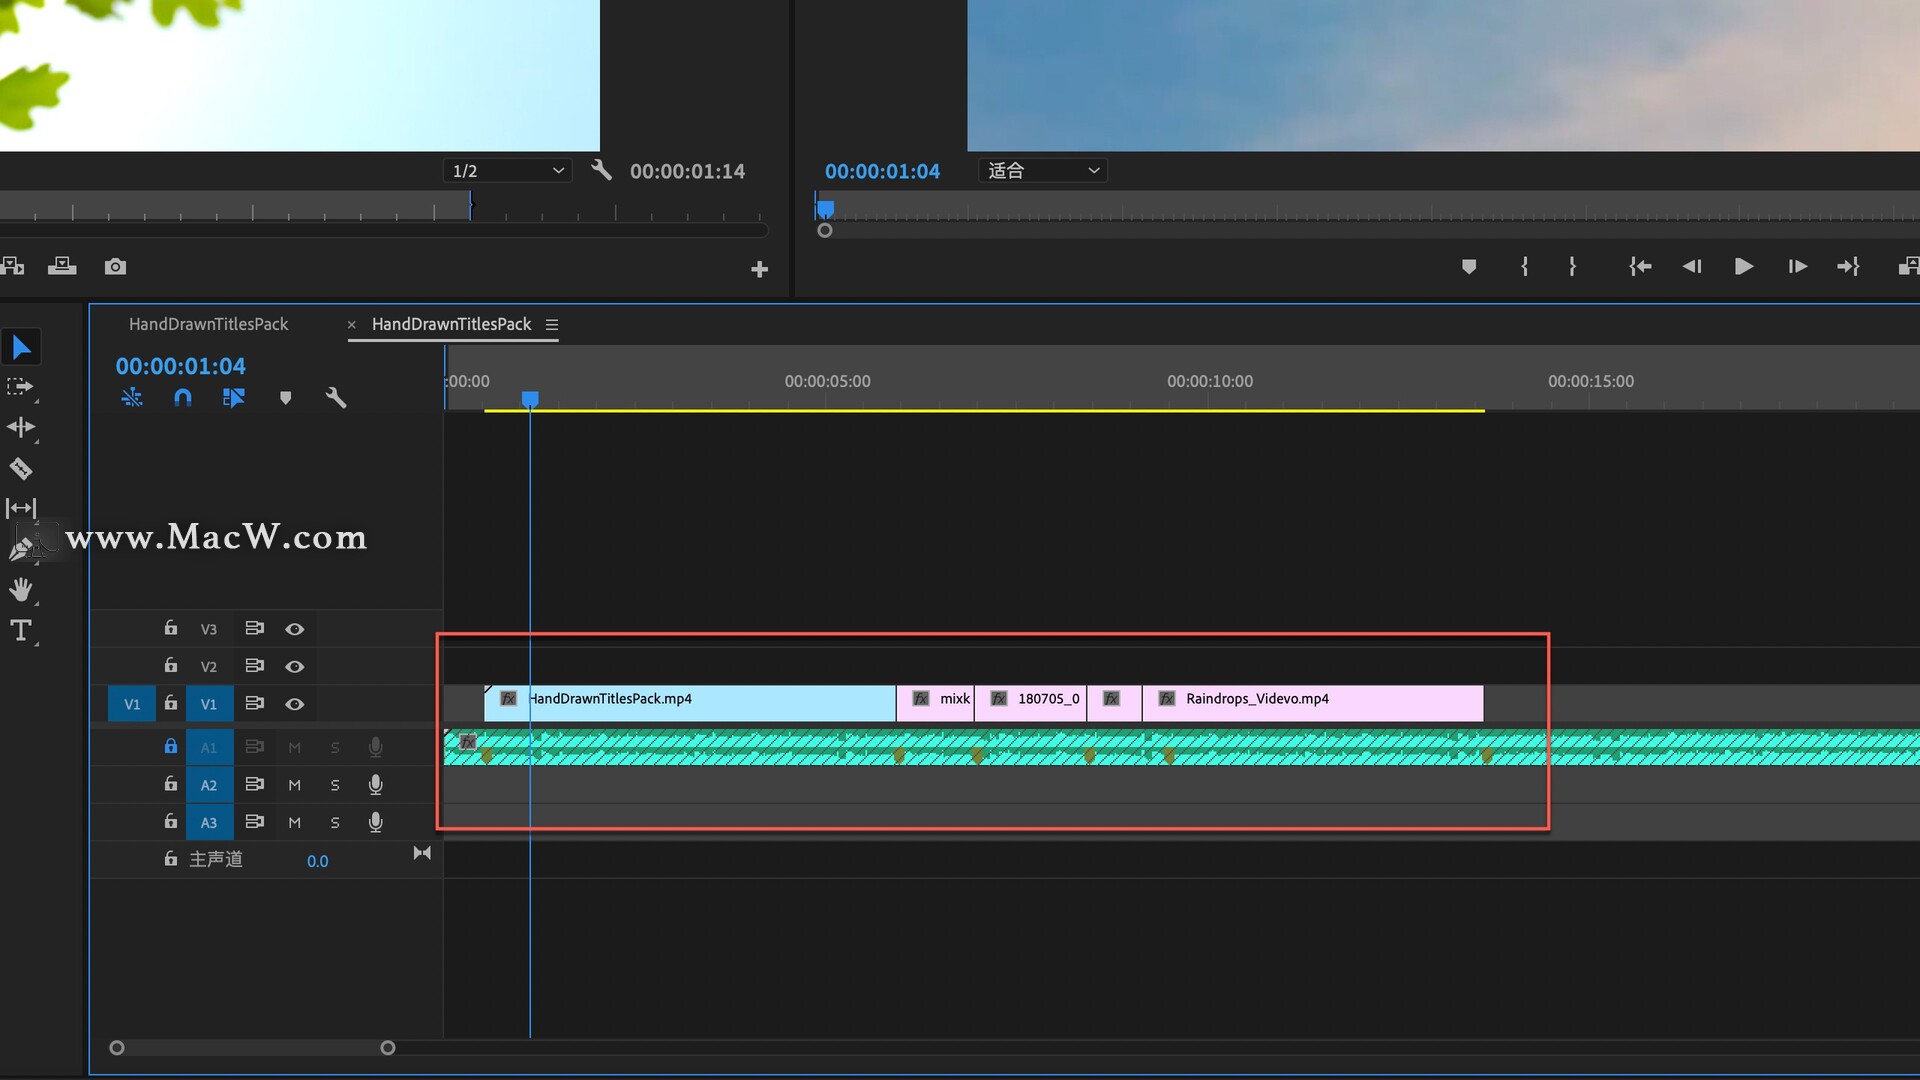Click the Export Frame camera icon

pos(115,267)
